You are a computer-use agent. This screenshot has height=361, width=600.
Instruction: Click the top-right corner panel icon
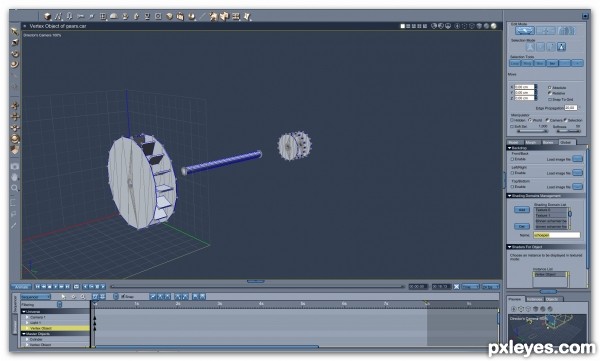pos(585,16)
